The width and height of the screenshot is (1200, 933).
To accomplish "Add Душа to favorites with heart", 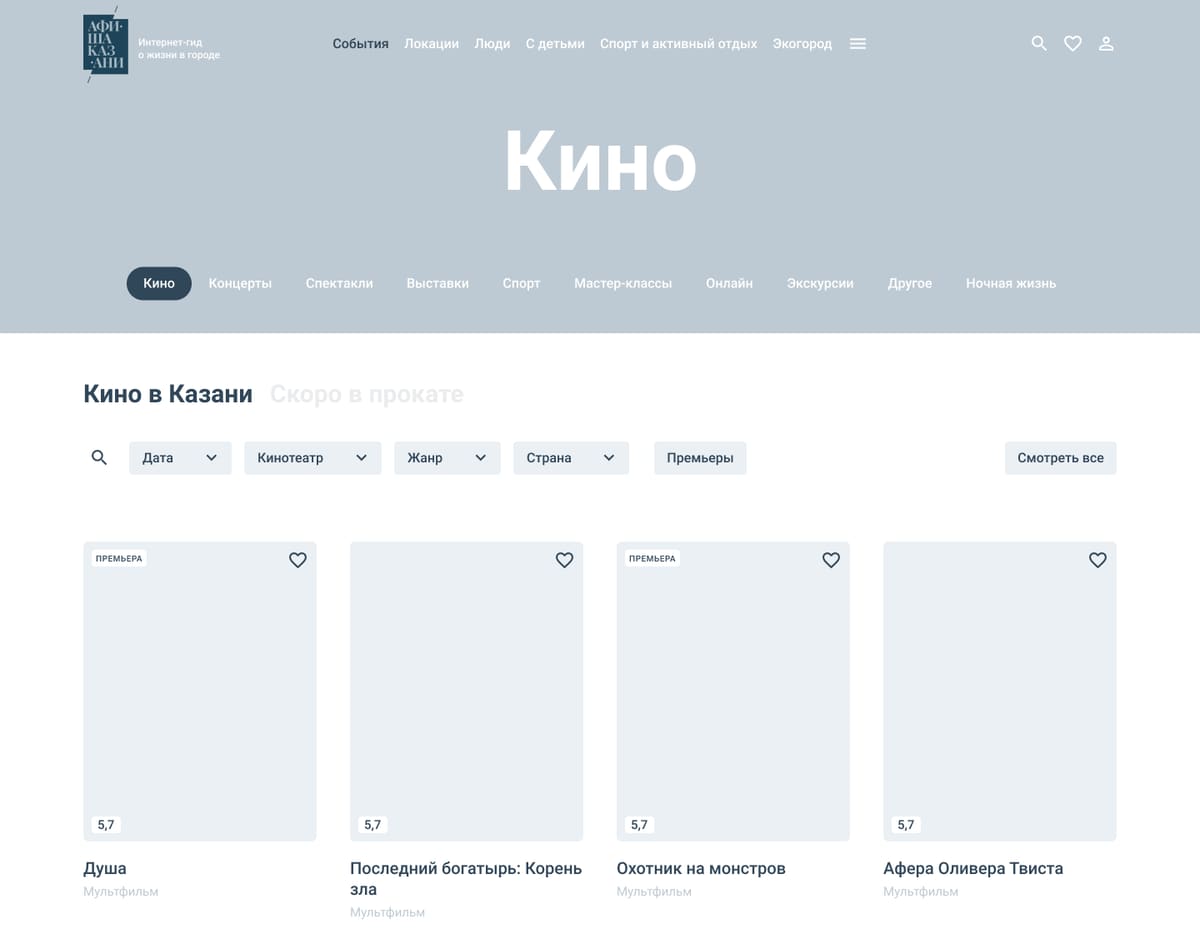I will pos(298,560).
